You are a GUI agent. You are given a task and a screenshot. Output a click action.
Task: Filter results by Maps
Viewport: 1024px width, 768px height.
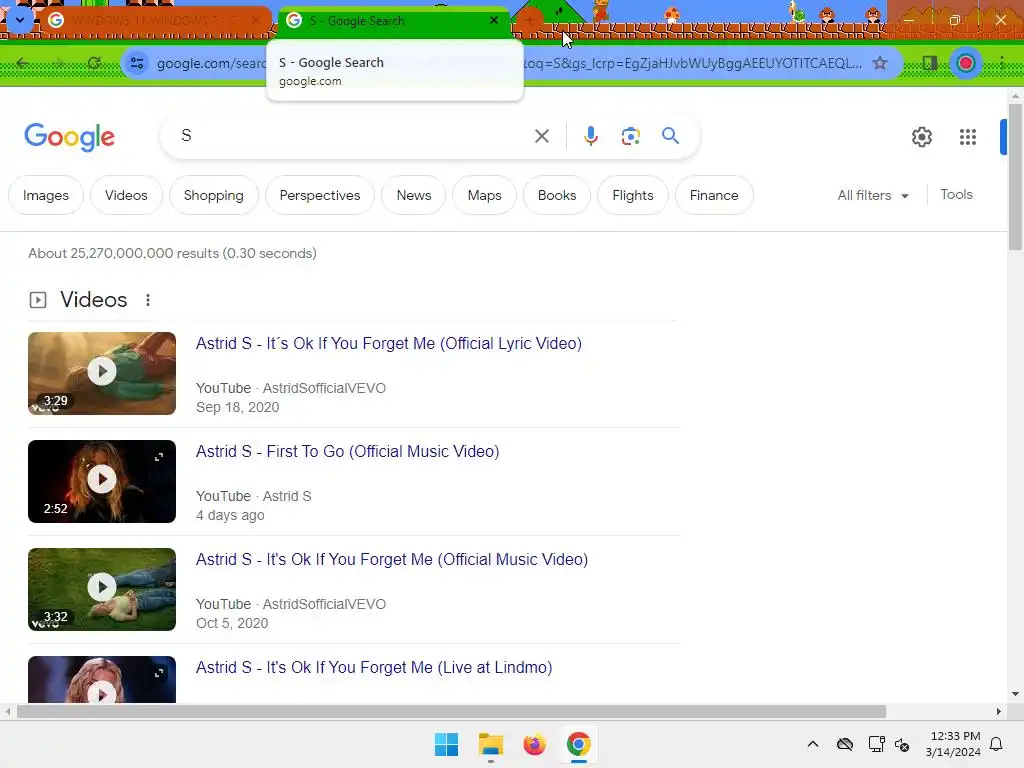485,195
